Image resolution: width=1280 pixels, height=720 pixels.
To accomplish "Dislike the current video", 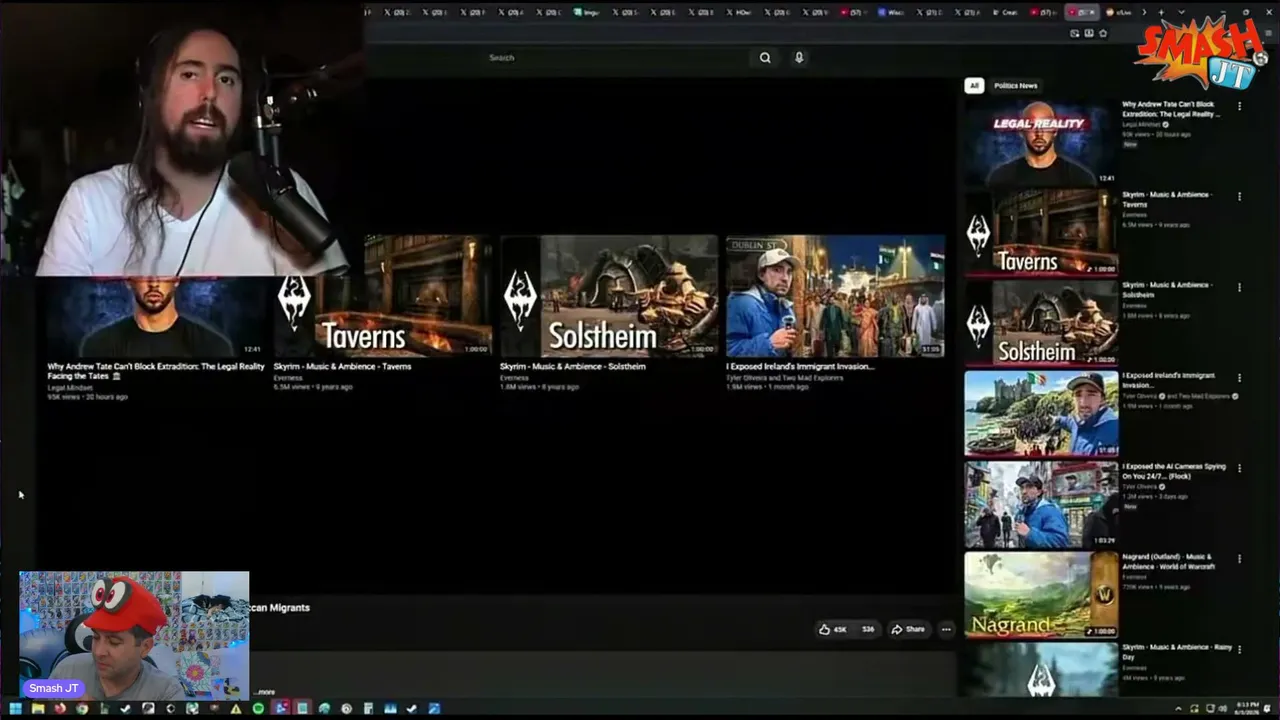I will pos(868,629).
